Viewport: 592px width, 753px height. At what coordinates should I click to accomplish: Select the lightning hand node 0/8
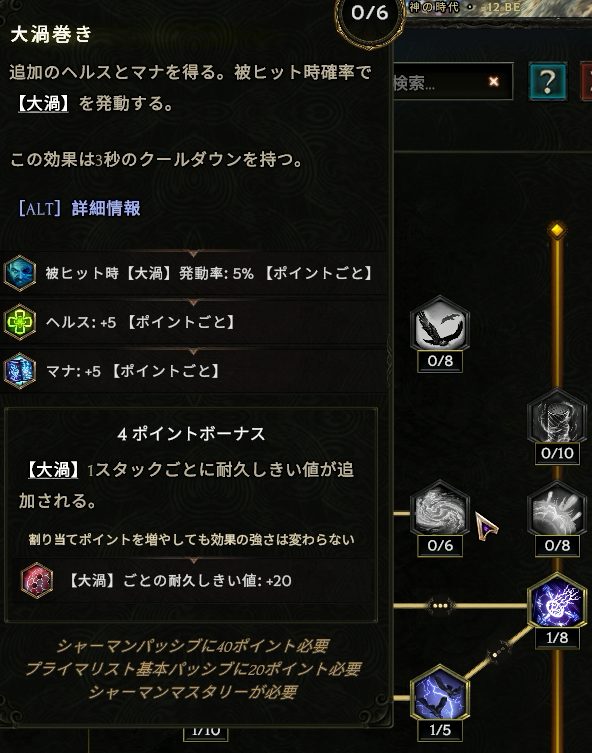(556, 508)
